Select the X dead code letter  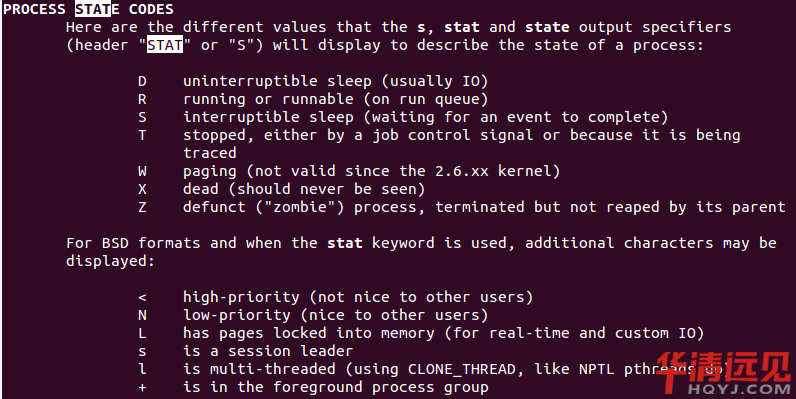point(142,189)
